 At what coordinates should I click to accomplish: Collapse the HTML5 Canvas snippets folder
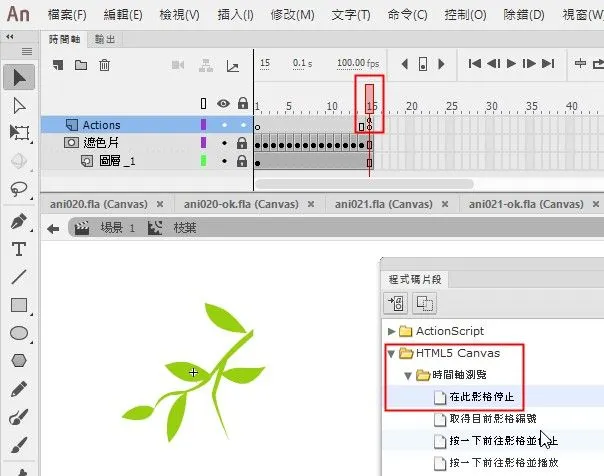point(391,354)
